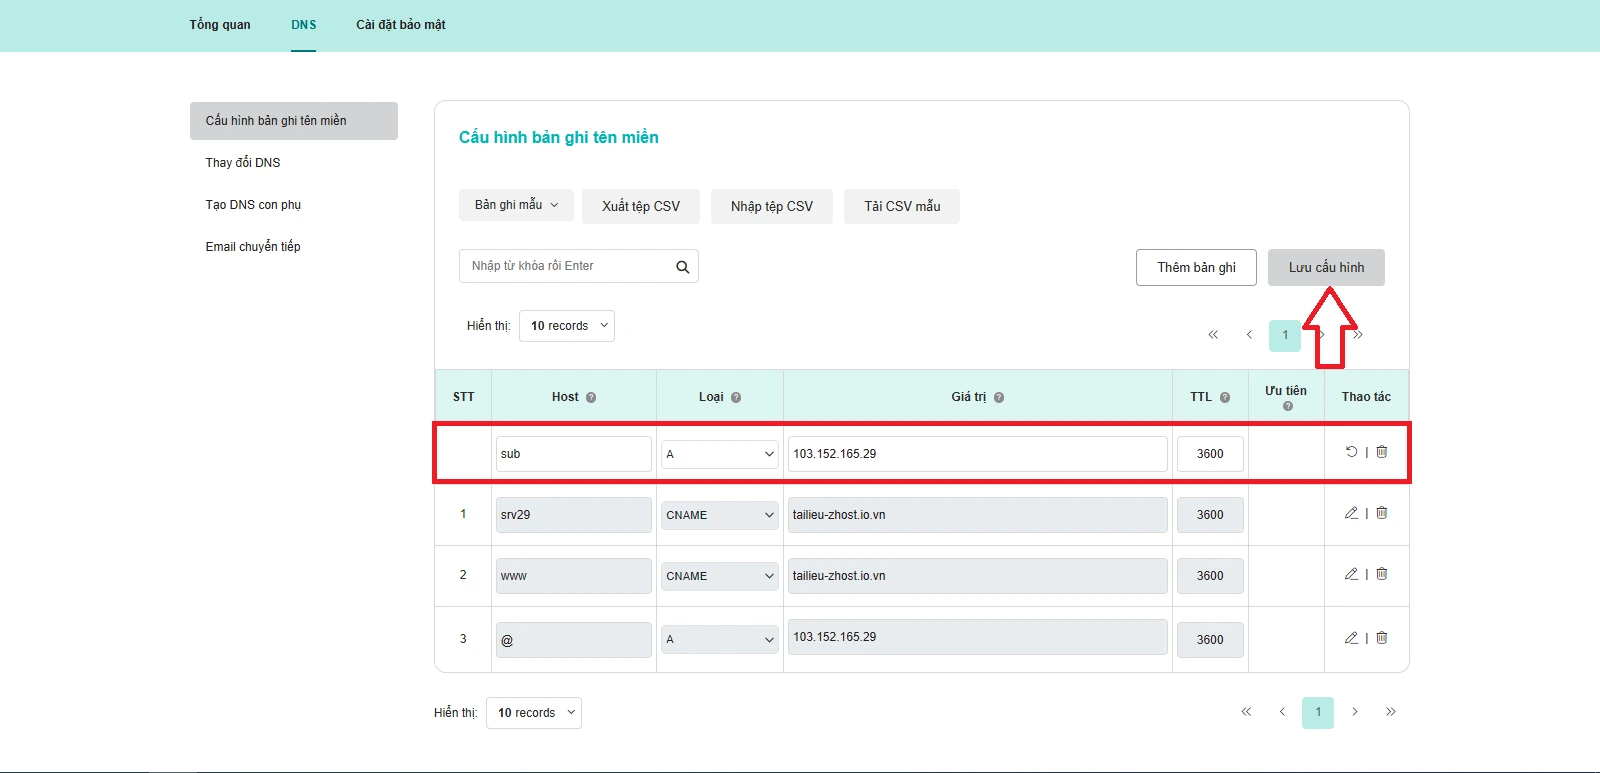Expand the top 10 records selector

[x=567, y=326]
